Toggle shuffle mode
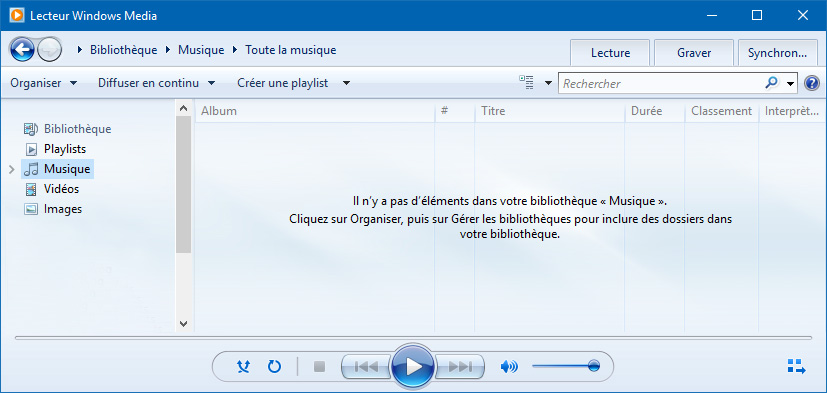 tap(244, 366)
